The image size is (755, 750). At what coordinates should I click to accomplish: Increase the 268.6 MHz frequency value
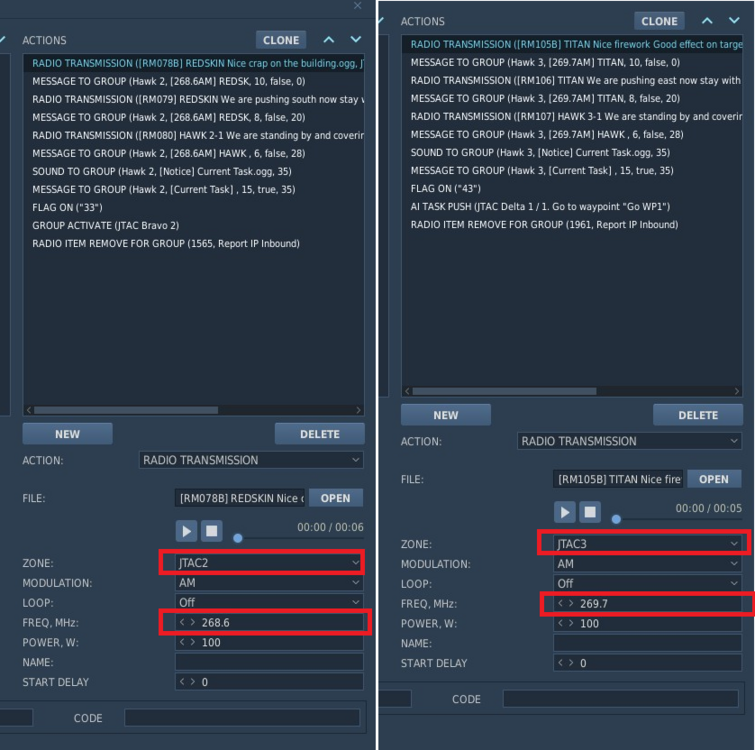[x=193, y=622]
